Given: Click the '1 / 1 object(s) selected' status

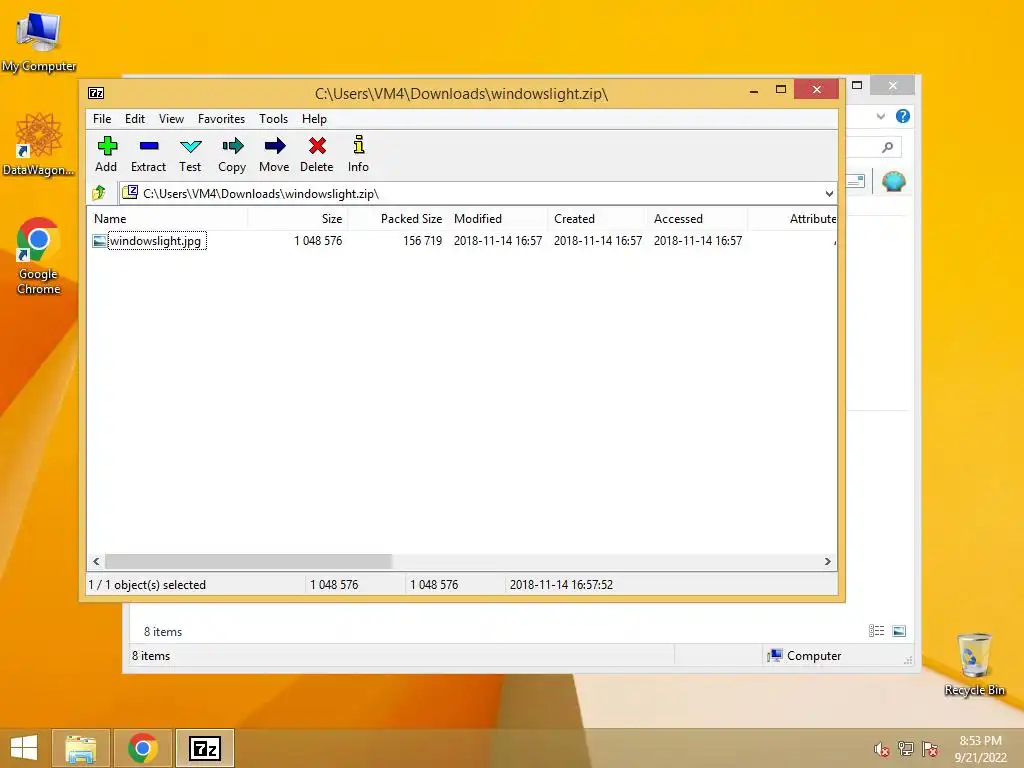Looking at the screenshot, I should 147,585.
